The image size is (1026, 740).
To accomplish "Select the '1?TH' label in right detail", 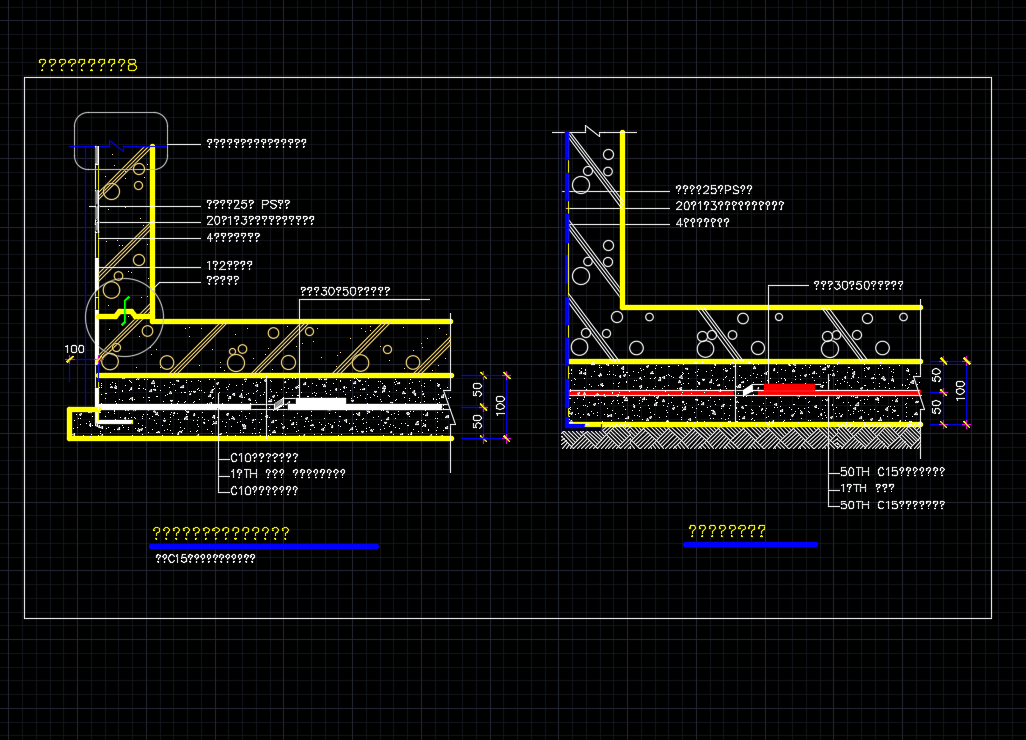I will (x=867, y=489).
